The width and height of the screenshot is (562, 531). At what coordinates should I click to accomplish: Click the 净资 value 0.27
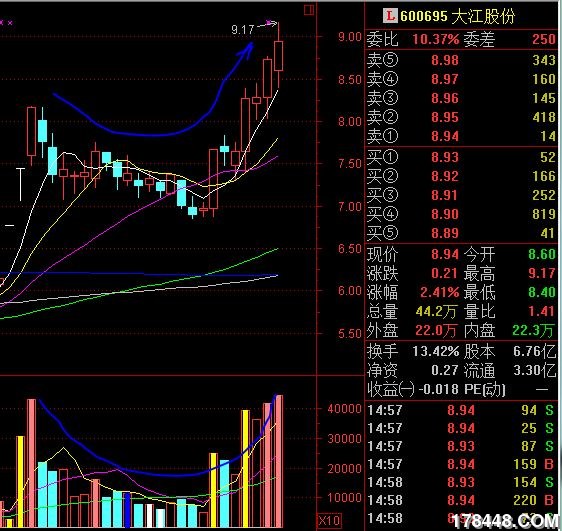tap(445, 370)
